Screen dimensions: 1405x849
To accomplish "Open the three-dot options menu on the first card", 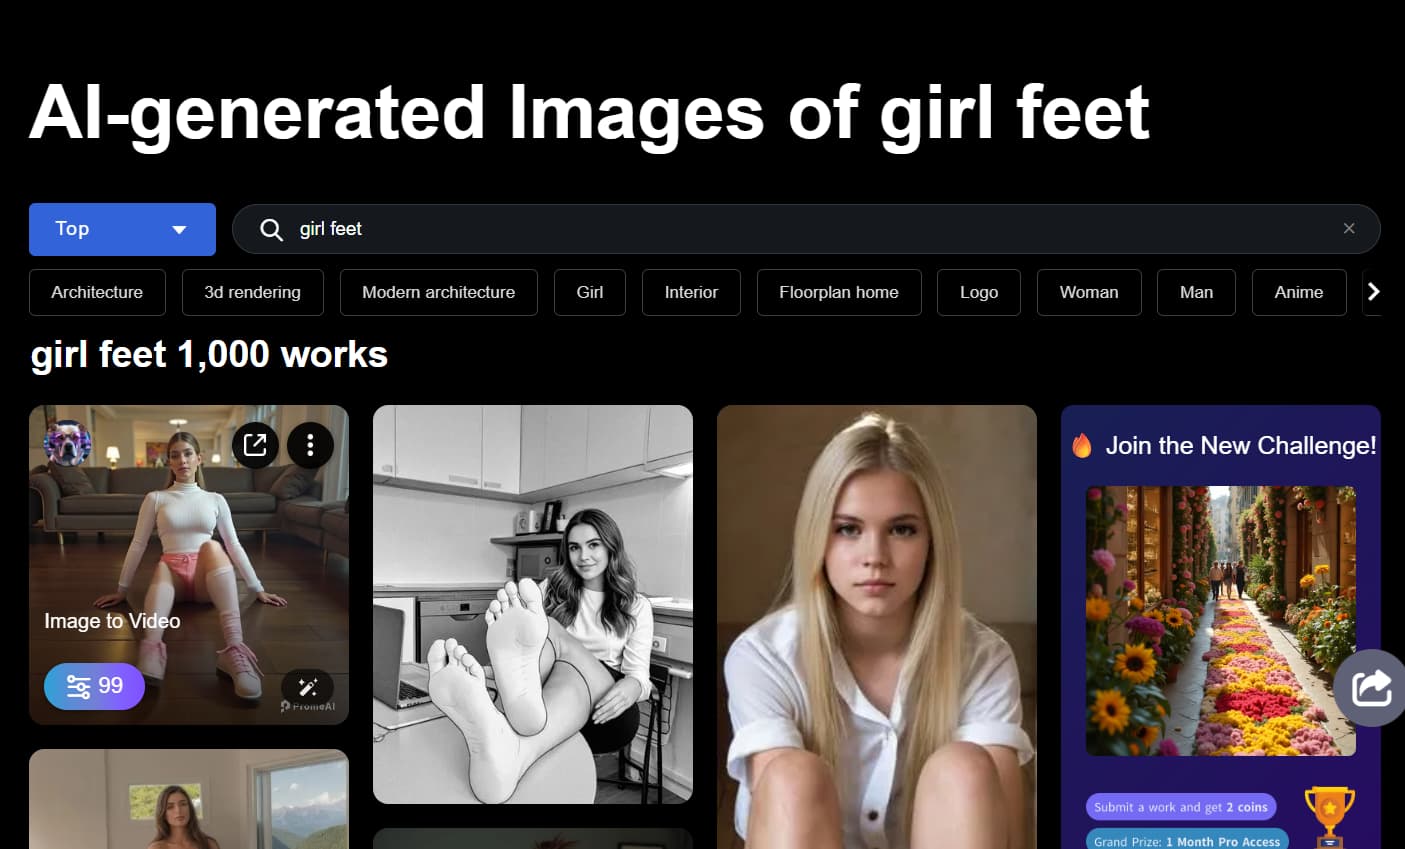I will tap(310, 445).
